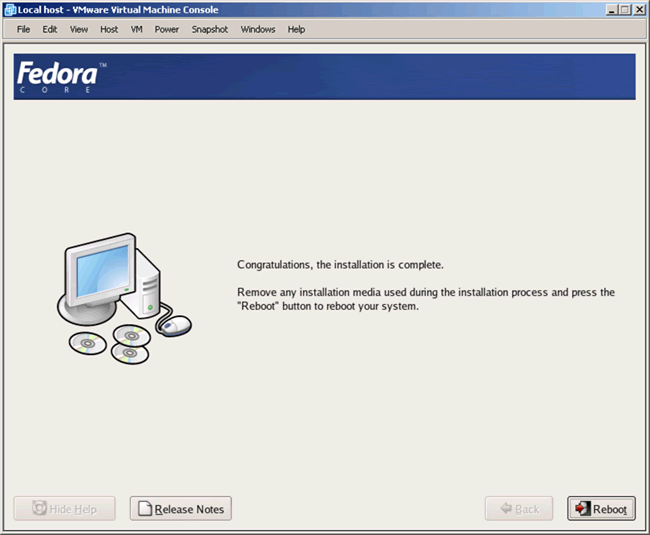The image size is (650, 535).
Task: Open the File menu
Action: pyautogui.click(x=23, y=29)
